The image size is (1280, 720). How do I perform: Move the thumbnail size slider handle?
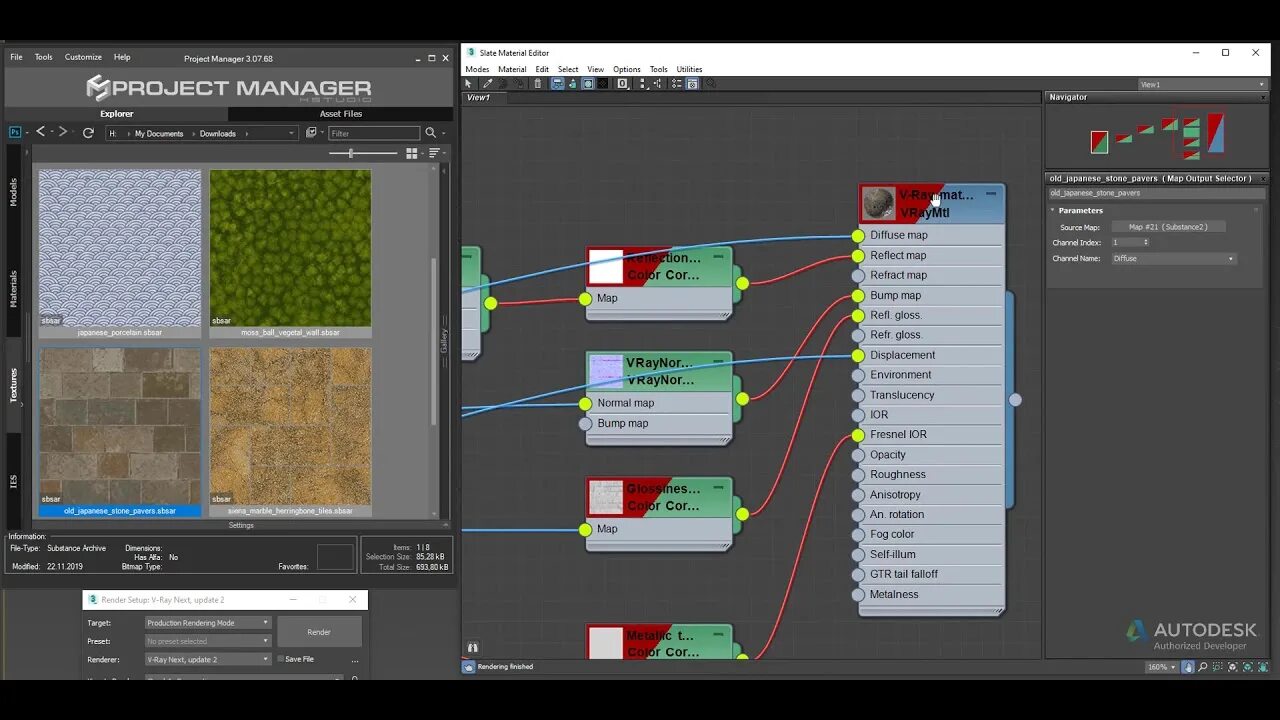pyautogui.click(x=350, y=153)
